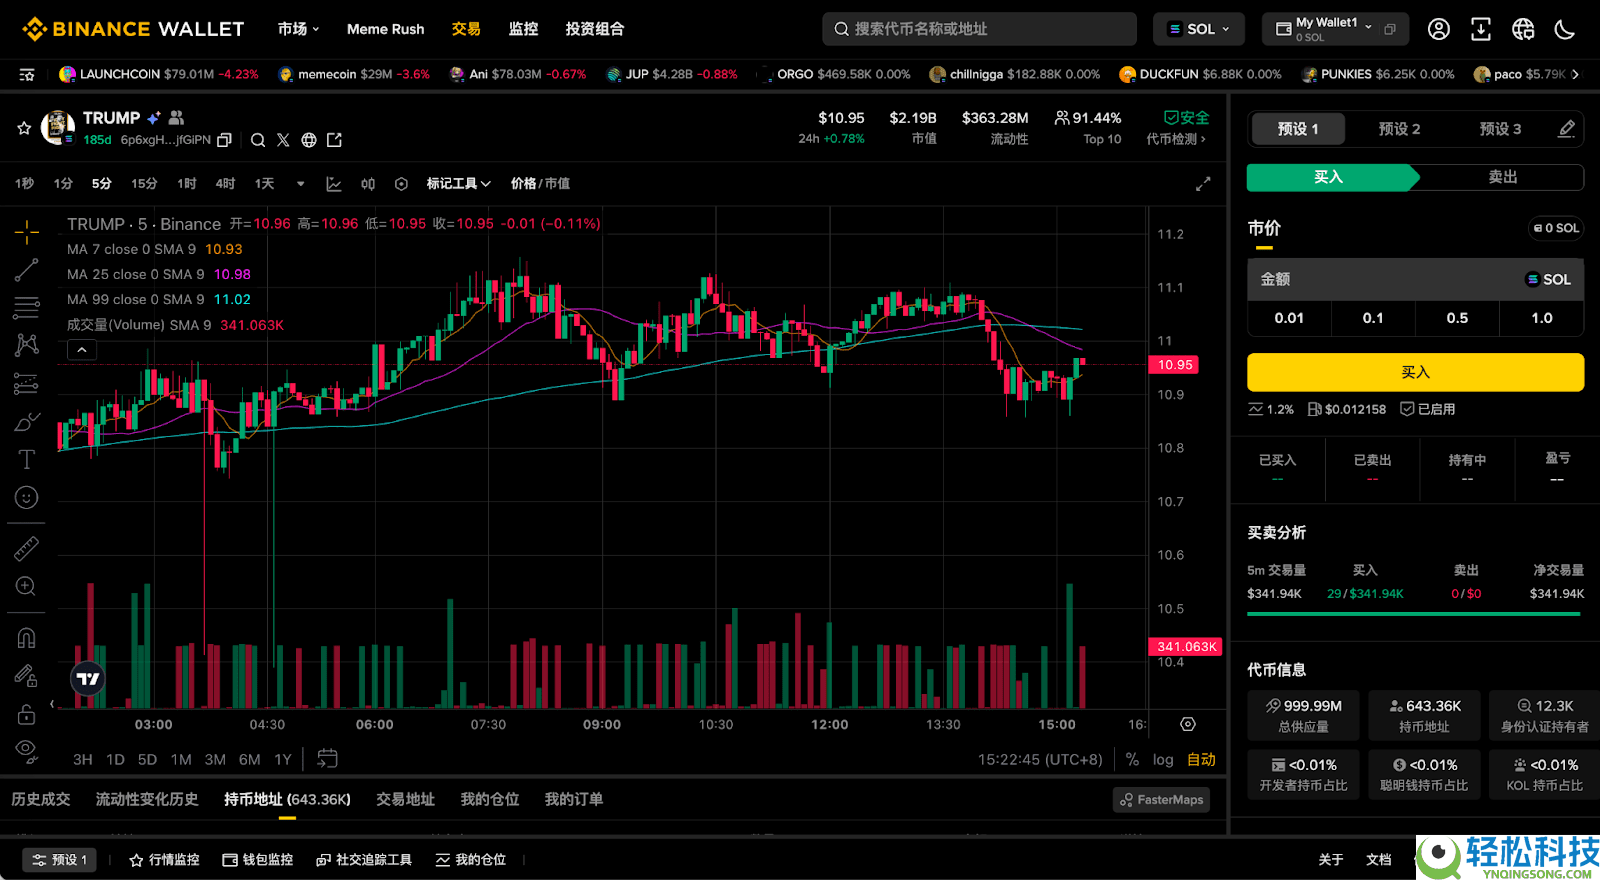This screenshot has width=1600, height=880.
Task: Select the text annotation tool
Action: coord(26,460)
